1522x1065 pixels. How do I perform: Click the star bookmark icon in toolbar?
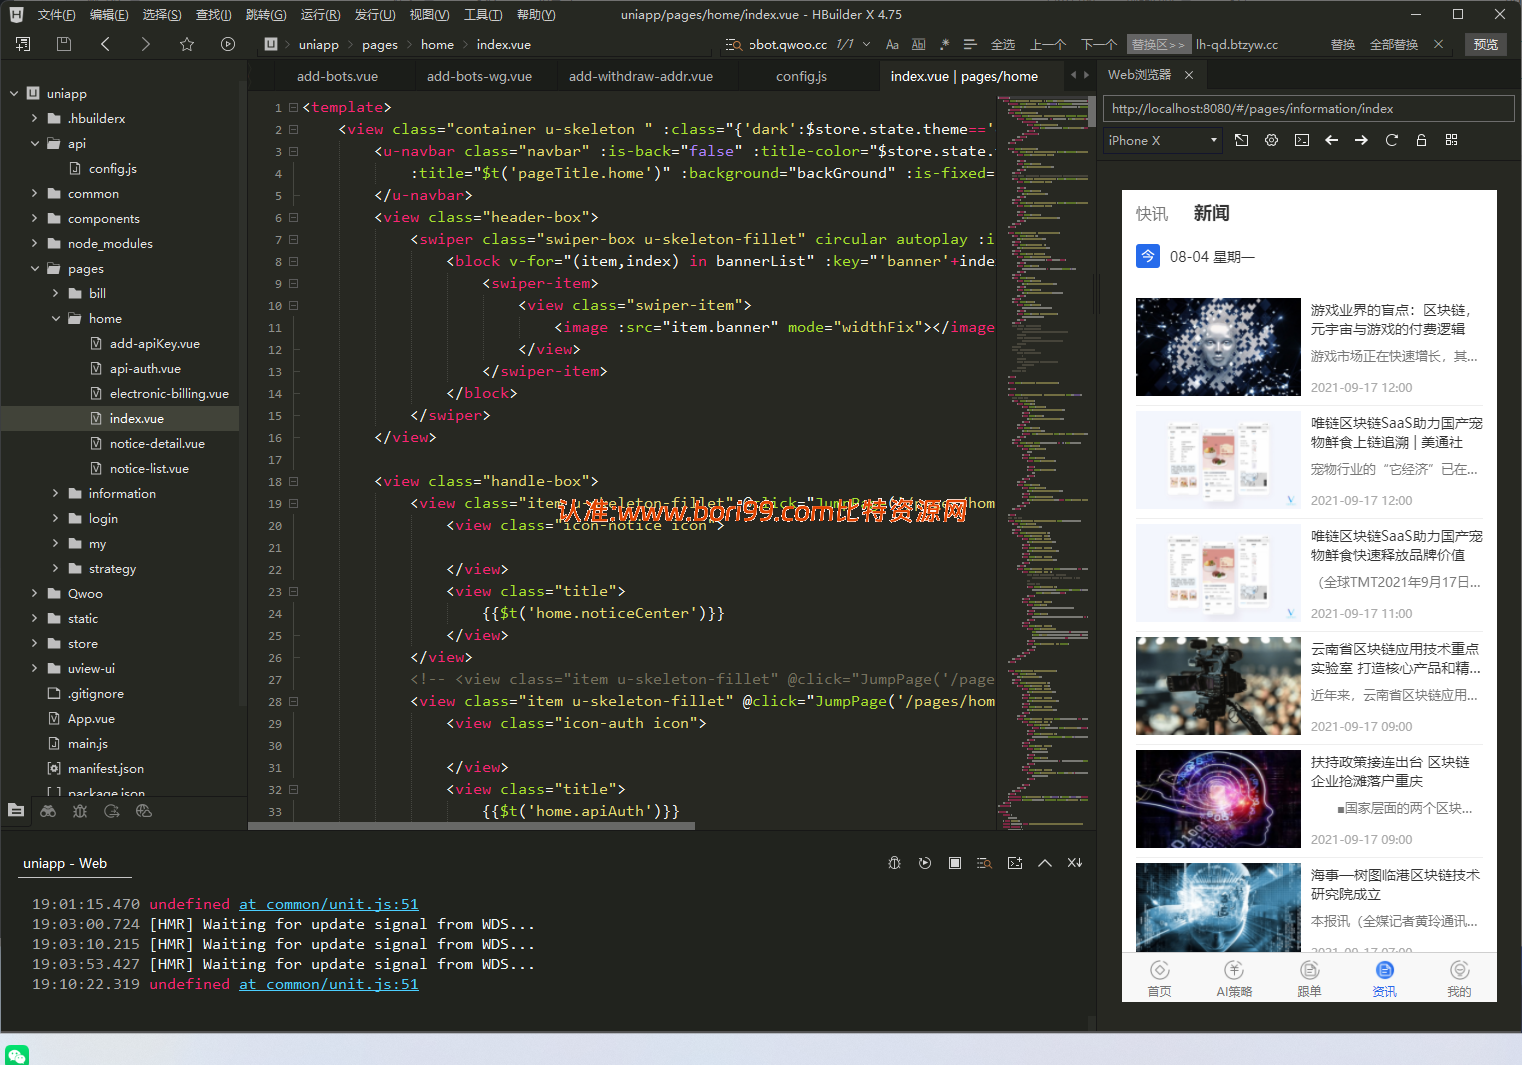click(x=187, y=44)
